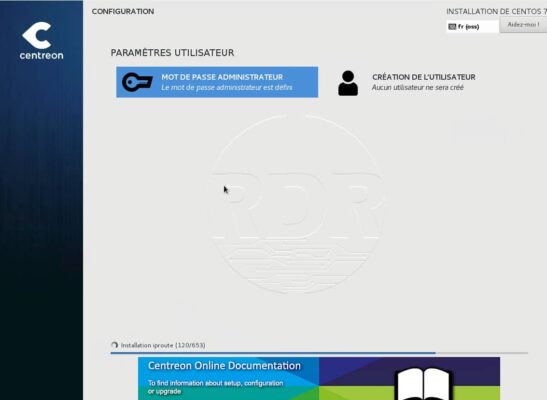Click the Aidez-moi ! help button

coord(523,25)
